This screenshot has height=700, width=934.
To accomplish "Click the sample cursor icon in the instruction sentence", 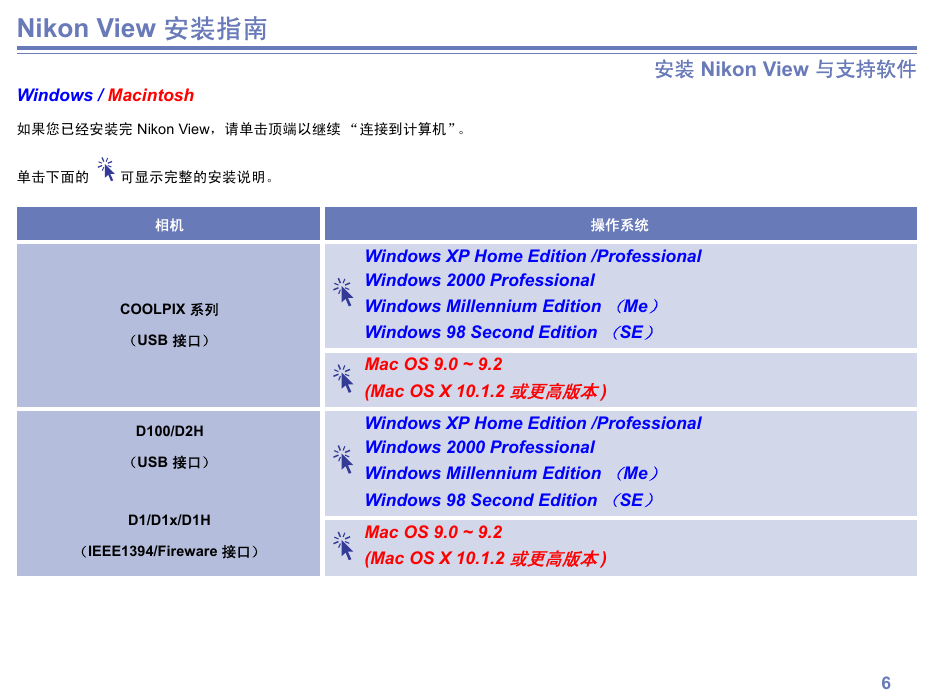I will [106, 169].
